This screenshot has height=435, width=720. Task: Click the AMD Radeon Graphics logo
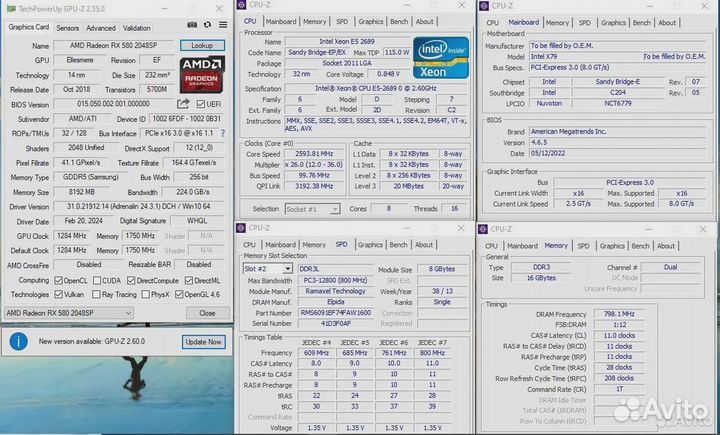coord(203,74)
